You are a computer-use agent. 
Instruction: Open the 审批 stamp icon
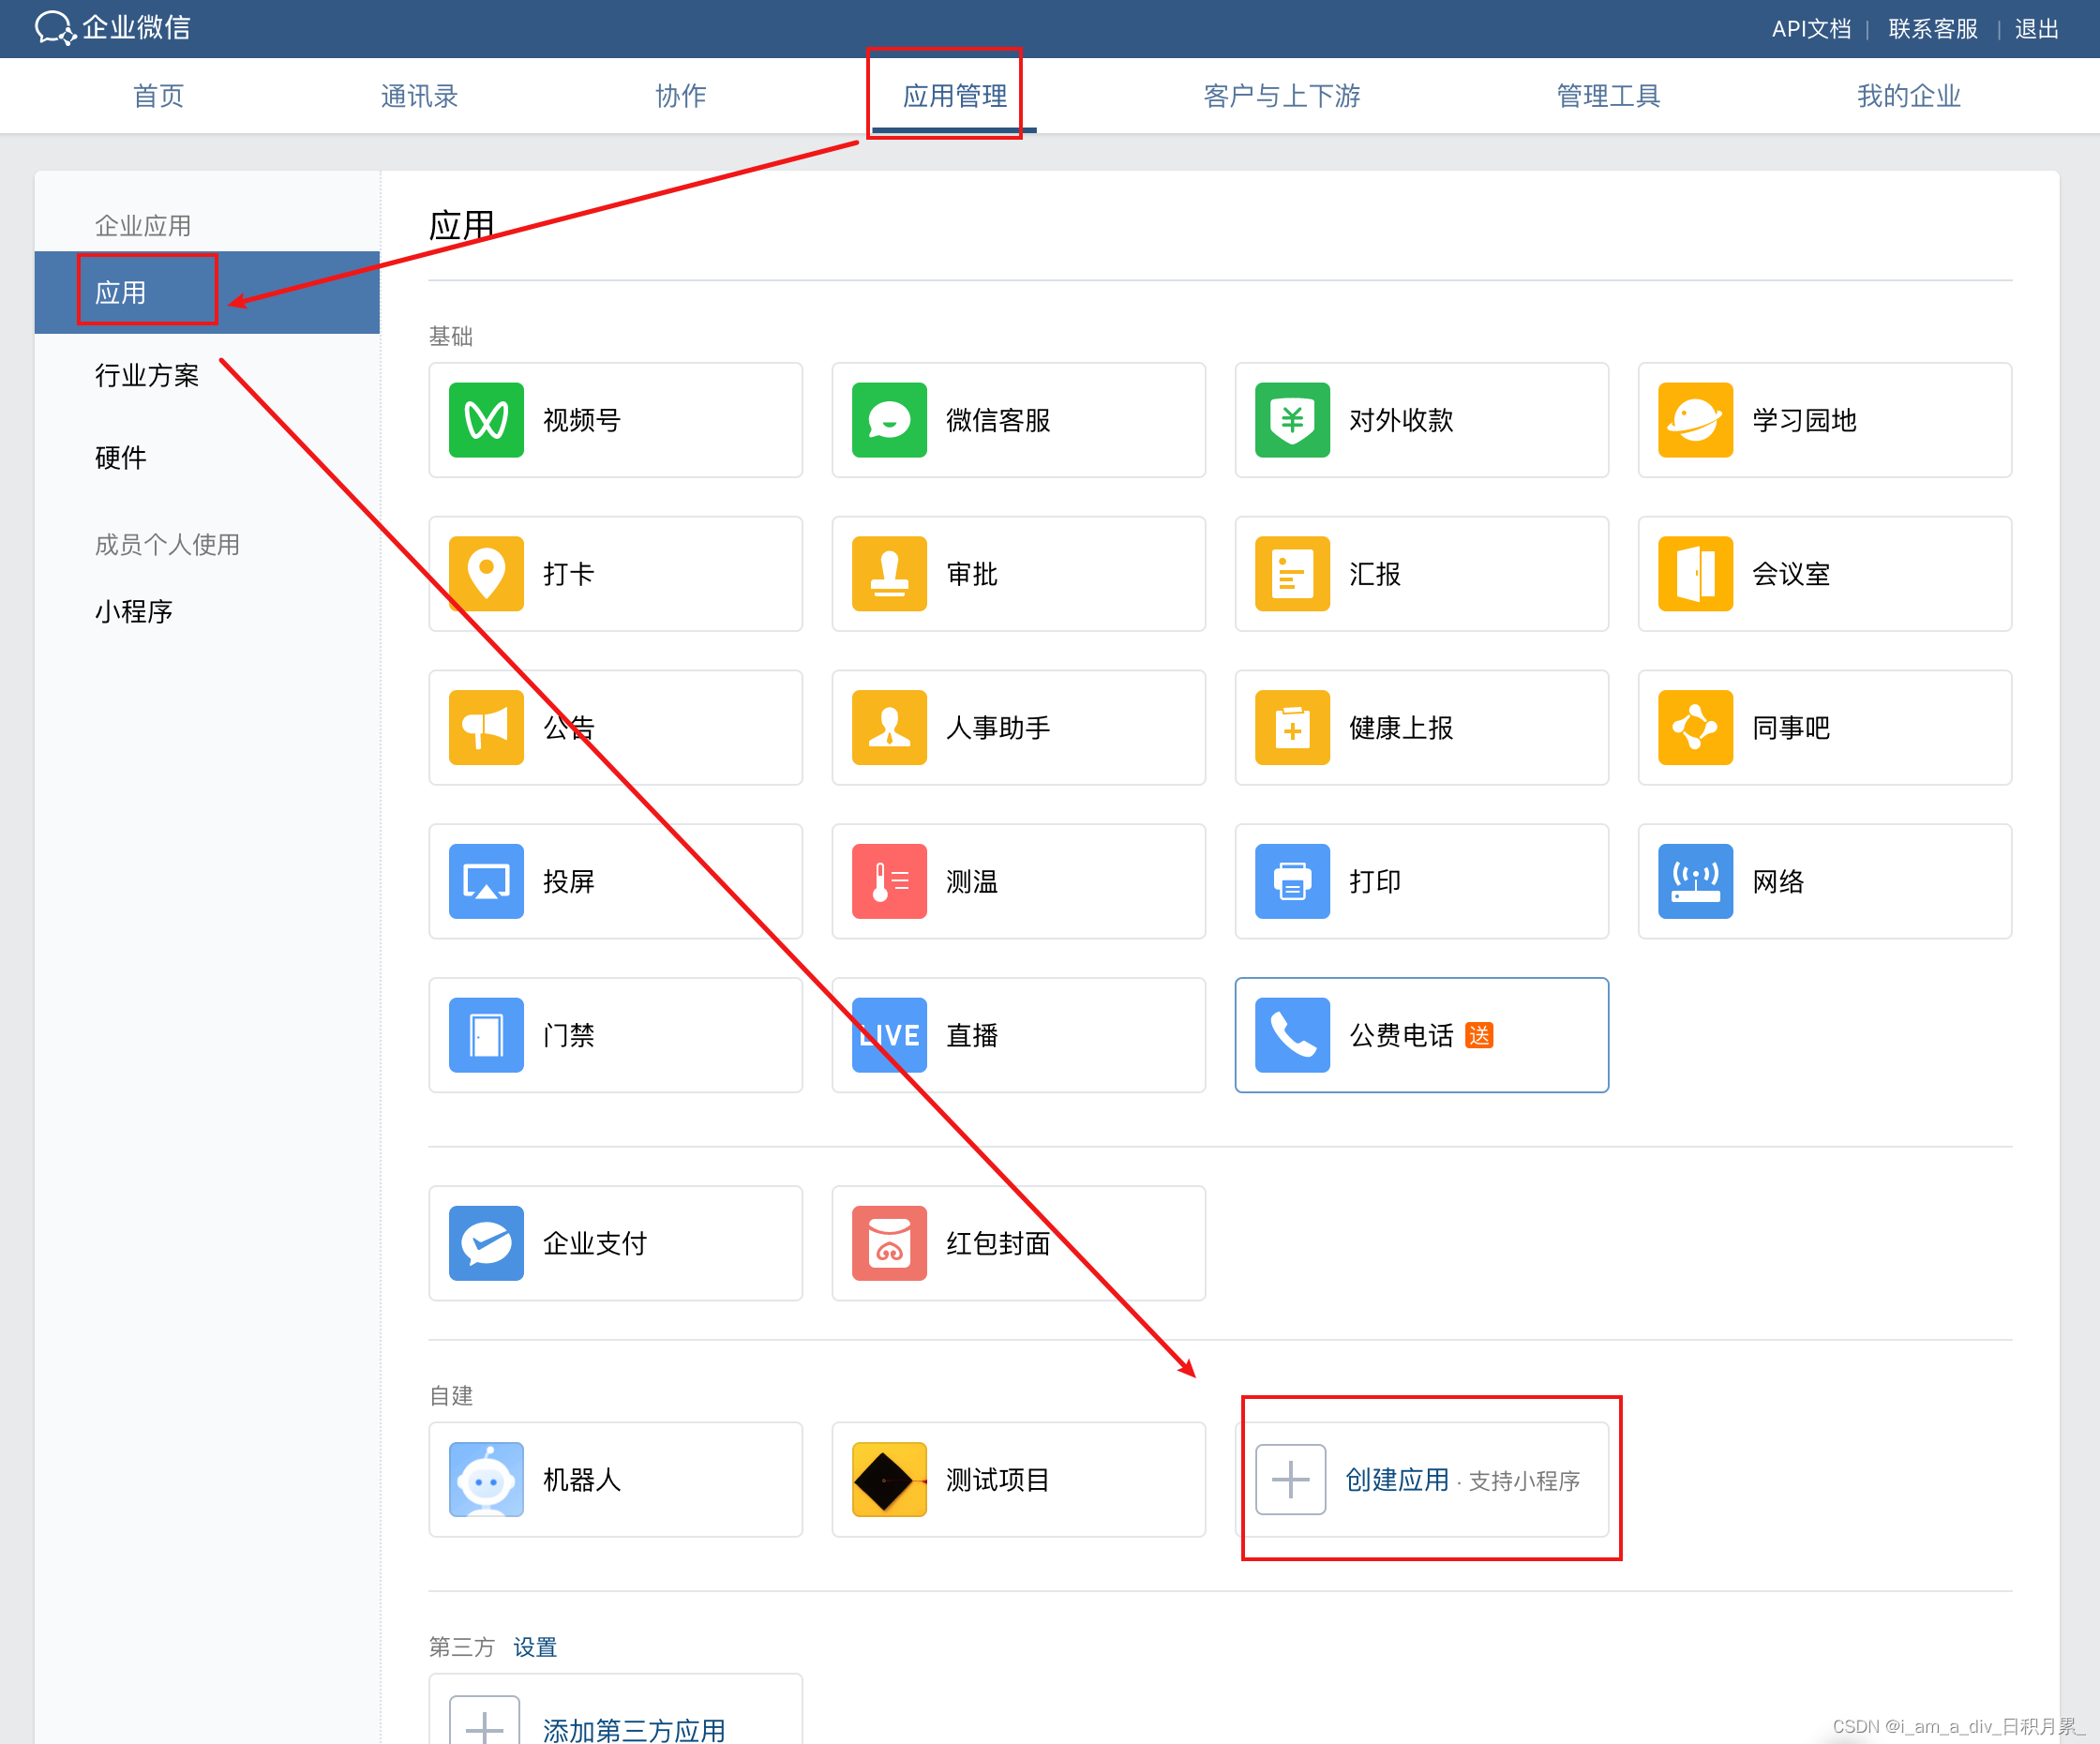tap(889, 574)
